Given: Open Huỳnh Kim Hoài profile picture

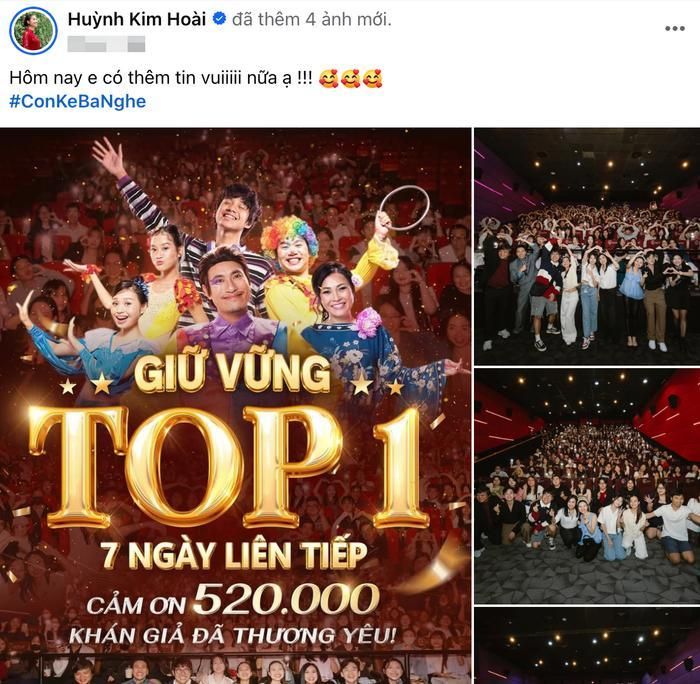Looking at the screenshot, I should pos(33,30).
